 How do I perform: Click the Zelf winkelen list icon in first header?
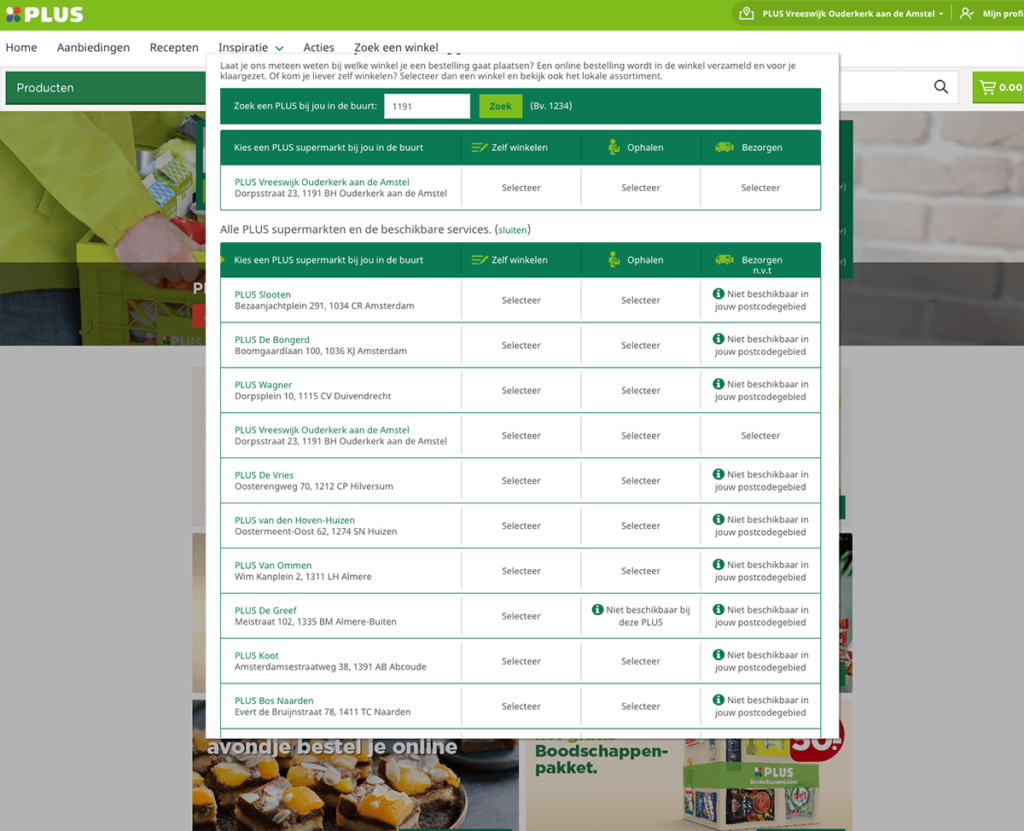(x=479, y=148)
